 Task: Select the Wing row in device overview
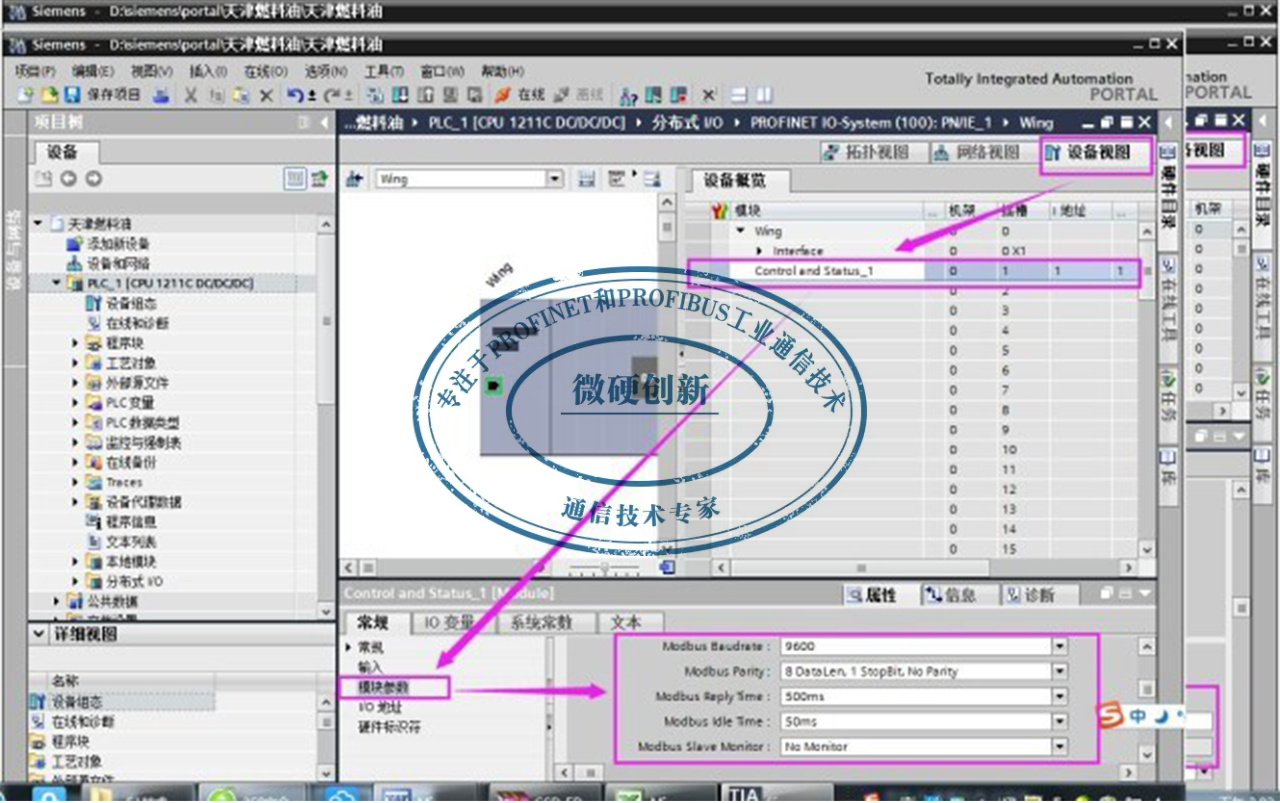click(x=912, y=231)
